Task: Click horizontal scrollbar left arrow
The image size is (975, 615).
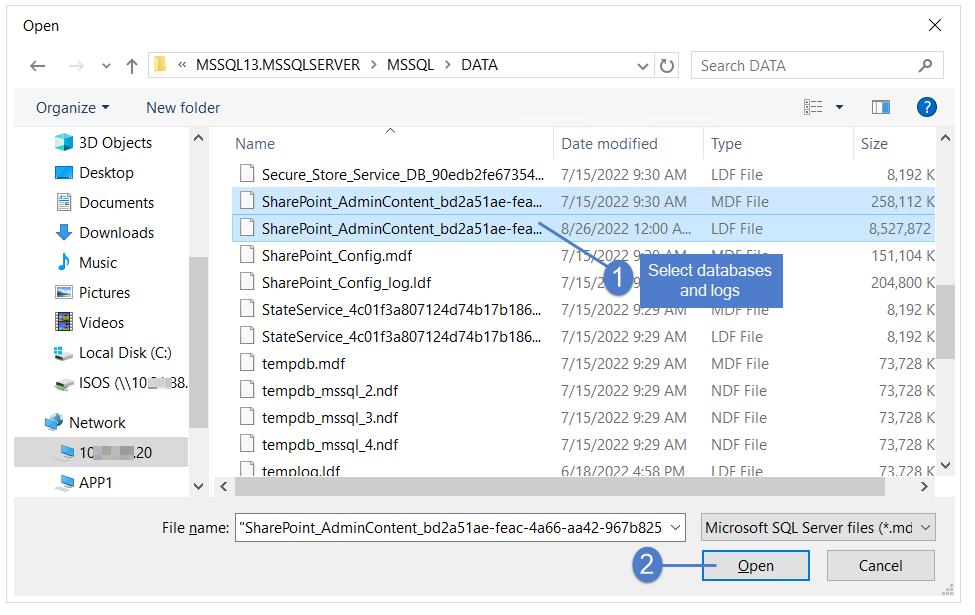Action: [x=224, y=486]
